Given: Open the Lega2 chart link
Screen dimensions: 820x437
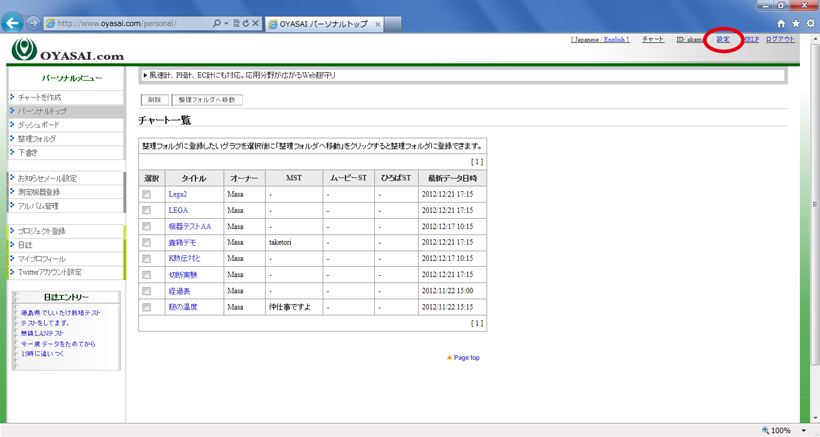Looking at the screenshot, I should tap(177, 194).
